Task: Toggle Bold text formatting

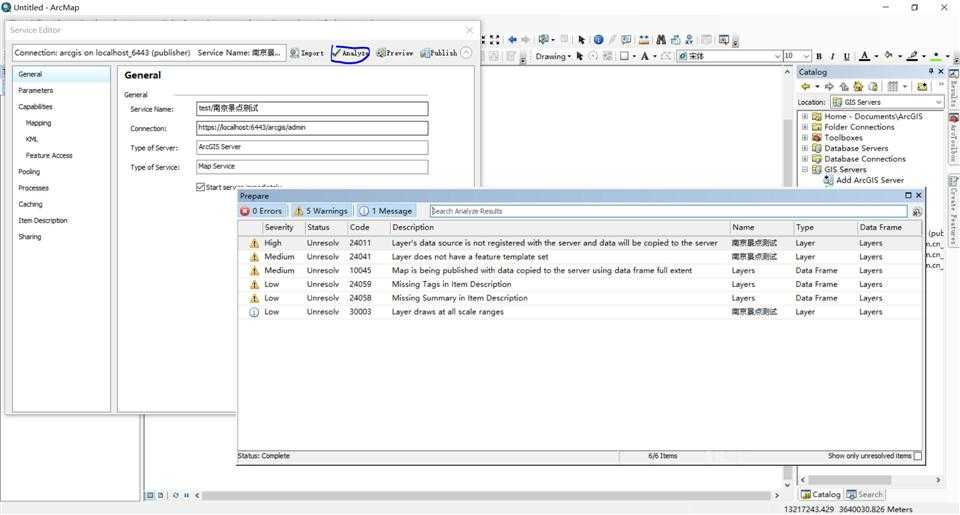Action: pos(819,56)
